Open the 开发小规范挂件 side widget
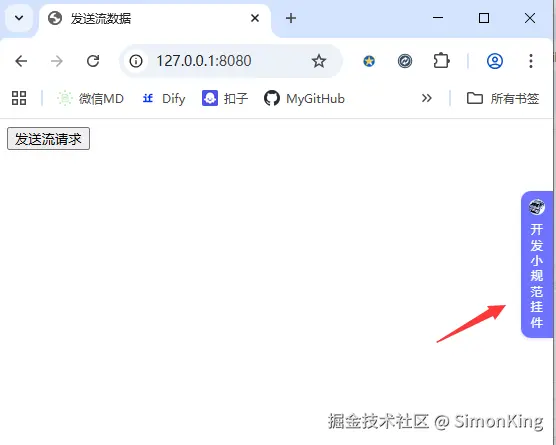The height and width of the screenshot is (445, 556). [537, 265]
